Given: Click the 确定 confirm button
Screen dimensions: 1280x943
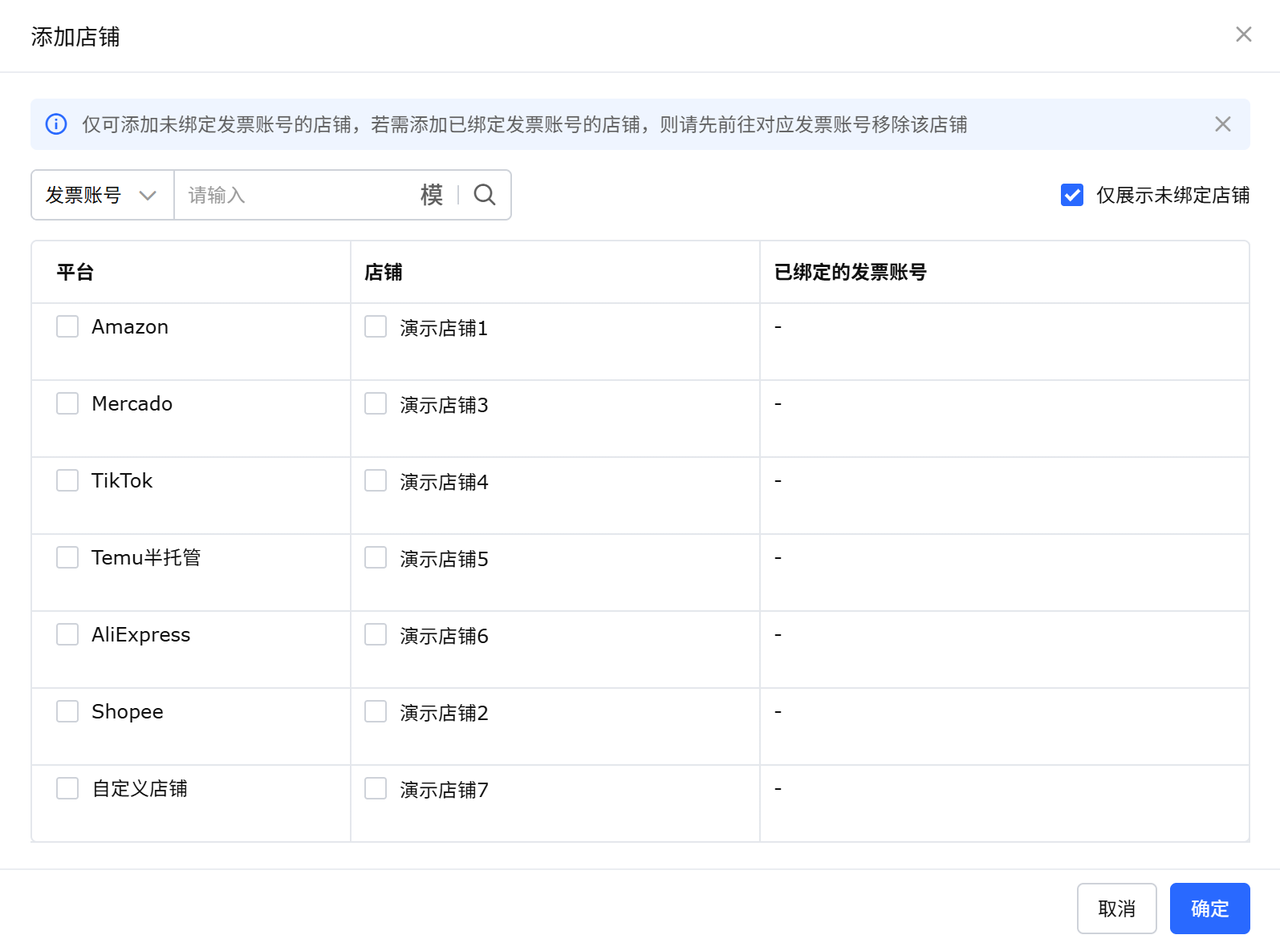Looking at the screenshot, I should click(x=1210, y=909).
